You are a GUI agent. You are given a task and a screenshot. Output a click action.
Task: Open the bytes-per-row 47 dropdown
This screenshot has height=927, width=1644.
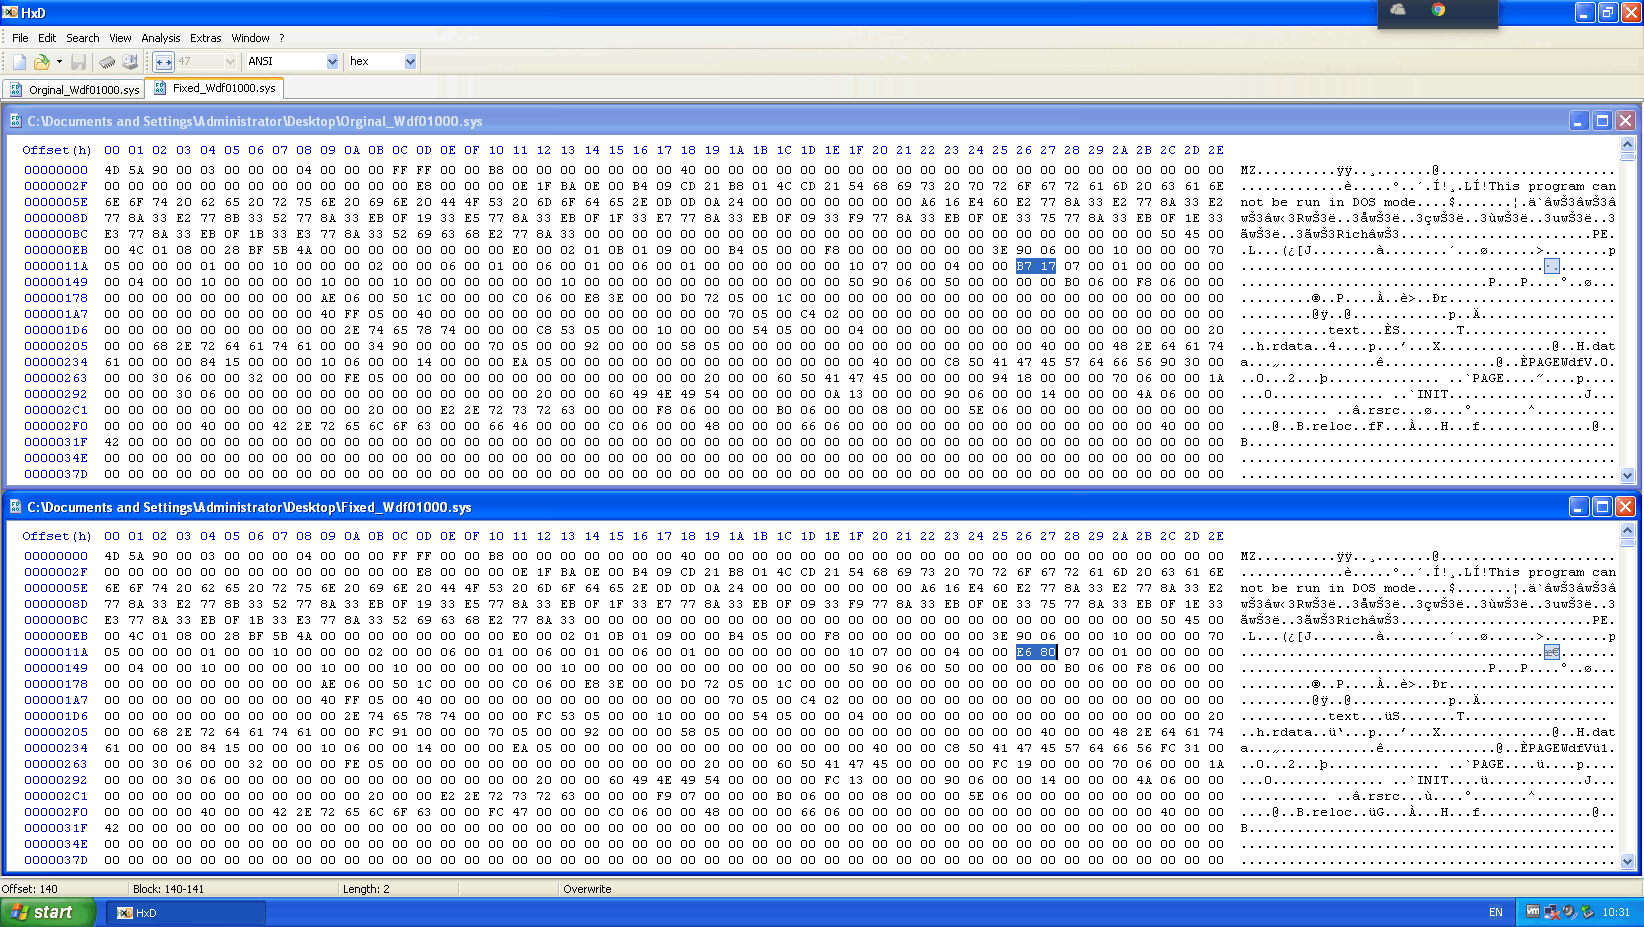coord(230,62)
